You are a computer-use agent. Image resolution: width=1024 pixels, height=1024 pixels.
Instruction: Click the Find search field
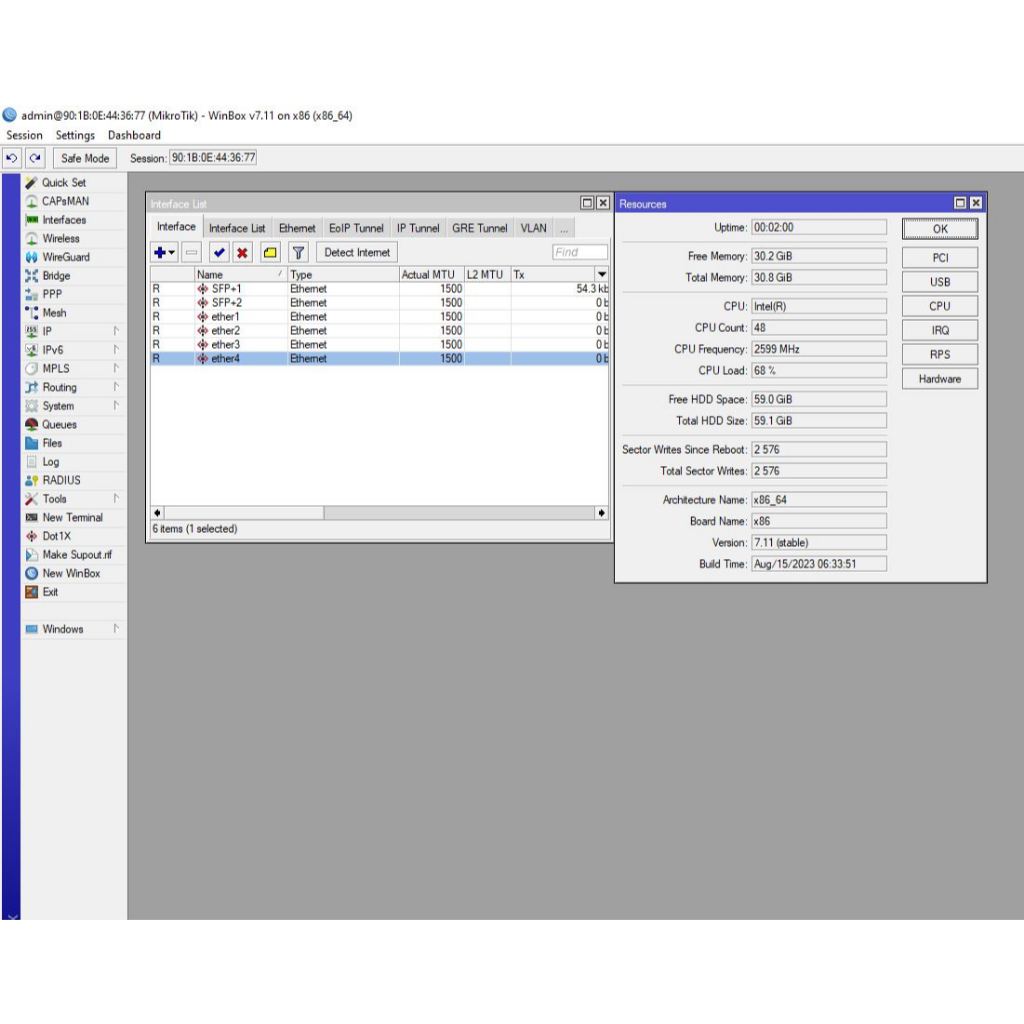tap(580, 253)
